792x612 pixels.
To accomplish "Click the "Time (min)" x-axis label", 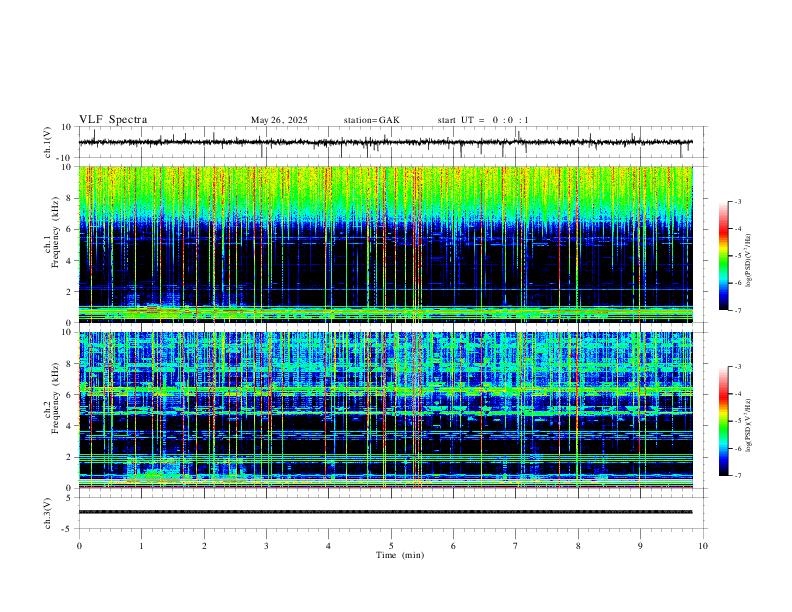I will [x=400, y=555].
